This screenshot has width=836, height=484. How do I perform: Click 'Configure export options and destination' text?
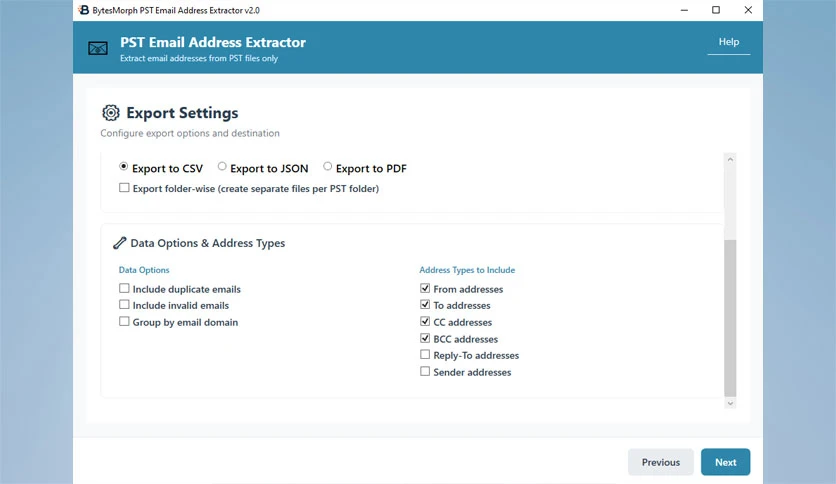pyautogui.click(x=190, y=133)
